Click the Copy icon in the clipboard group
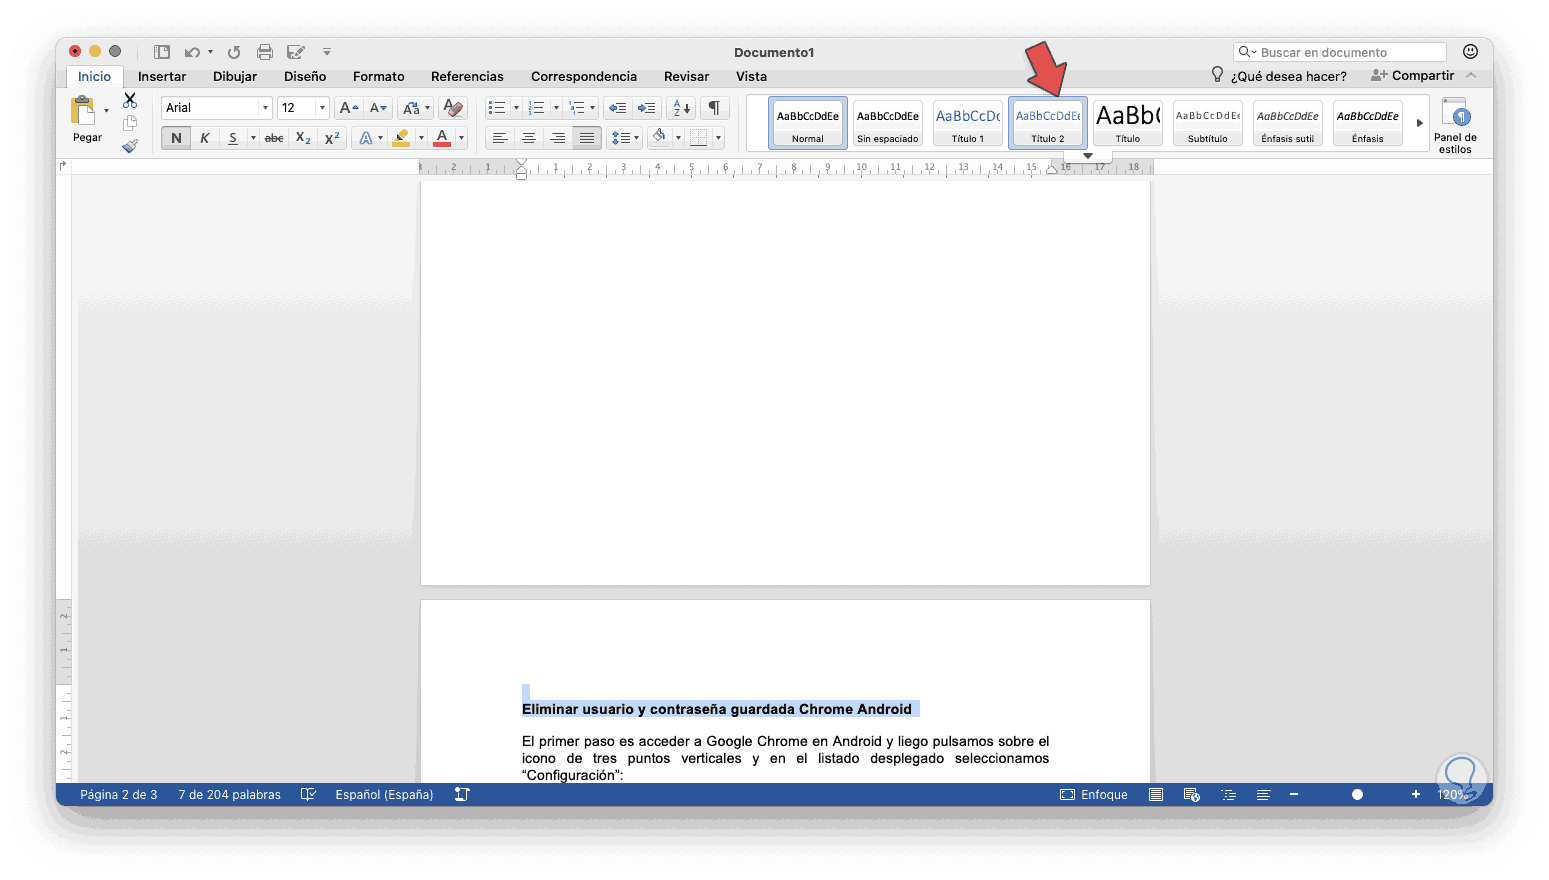This screenshot has width=1549, height=880. click(130, 123)
